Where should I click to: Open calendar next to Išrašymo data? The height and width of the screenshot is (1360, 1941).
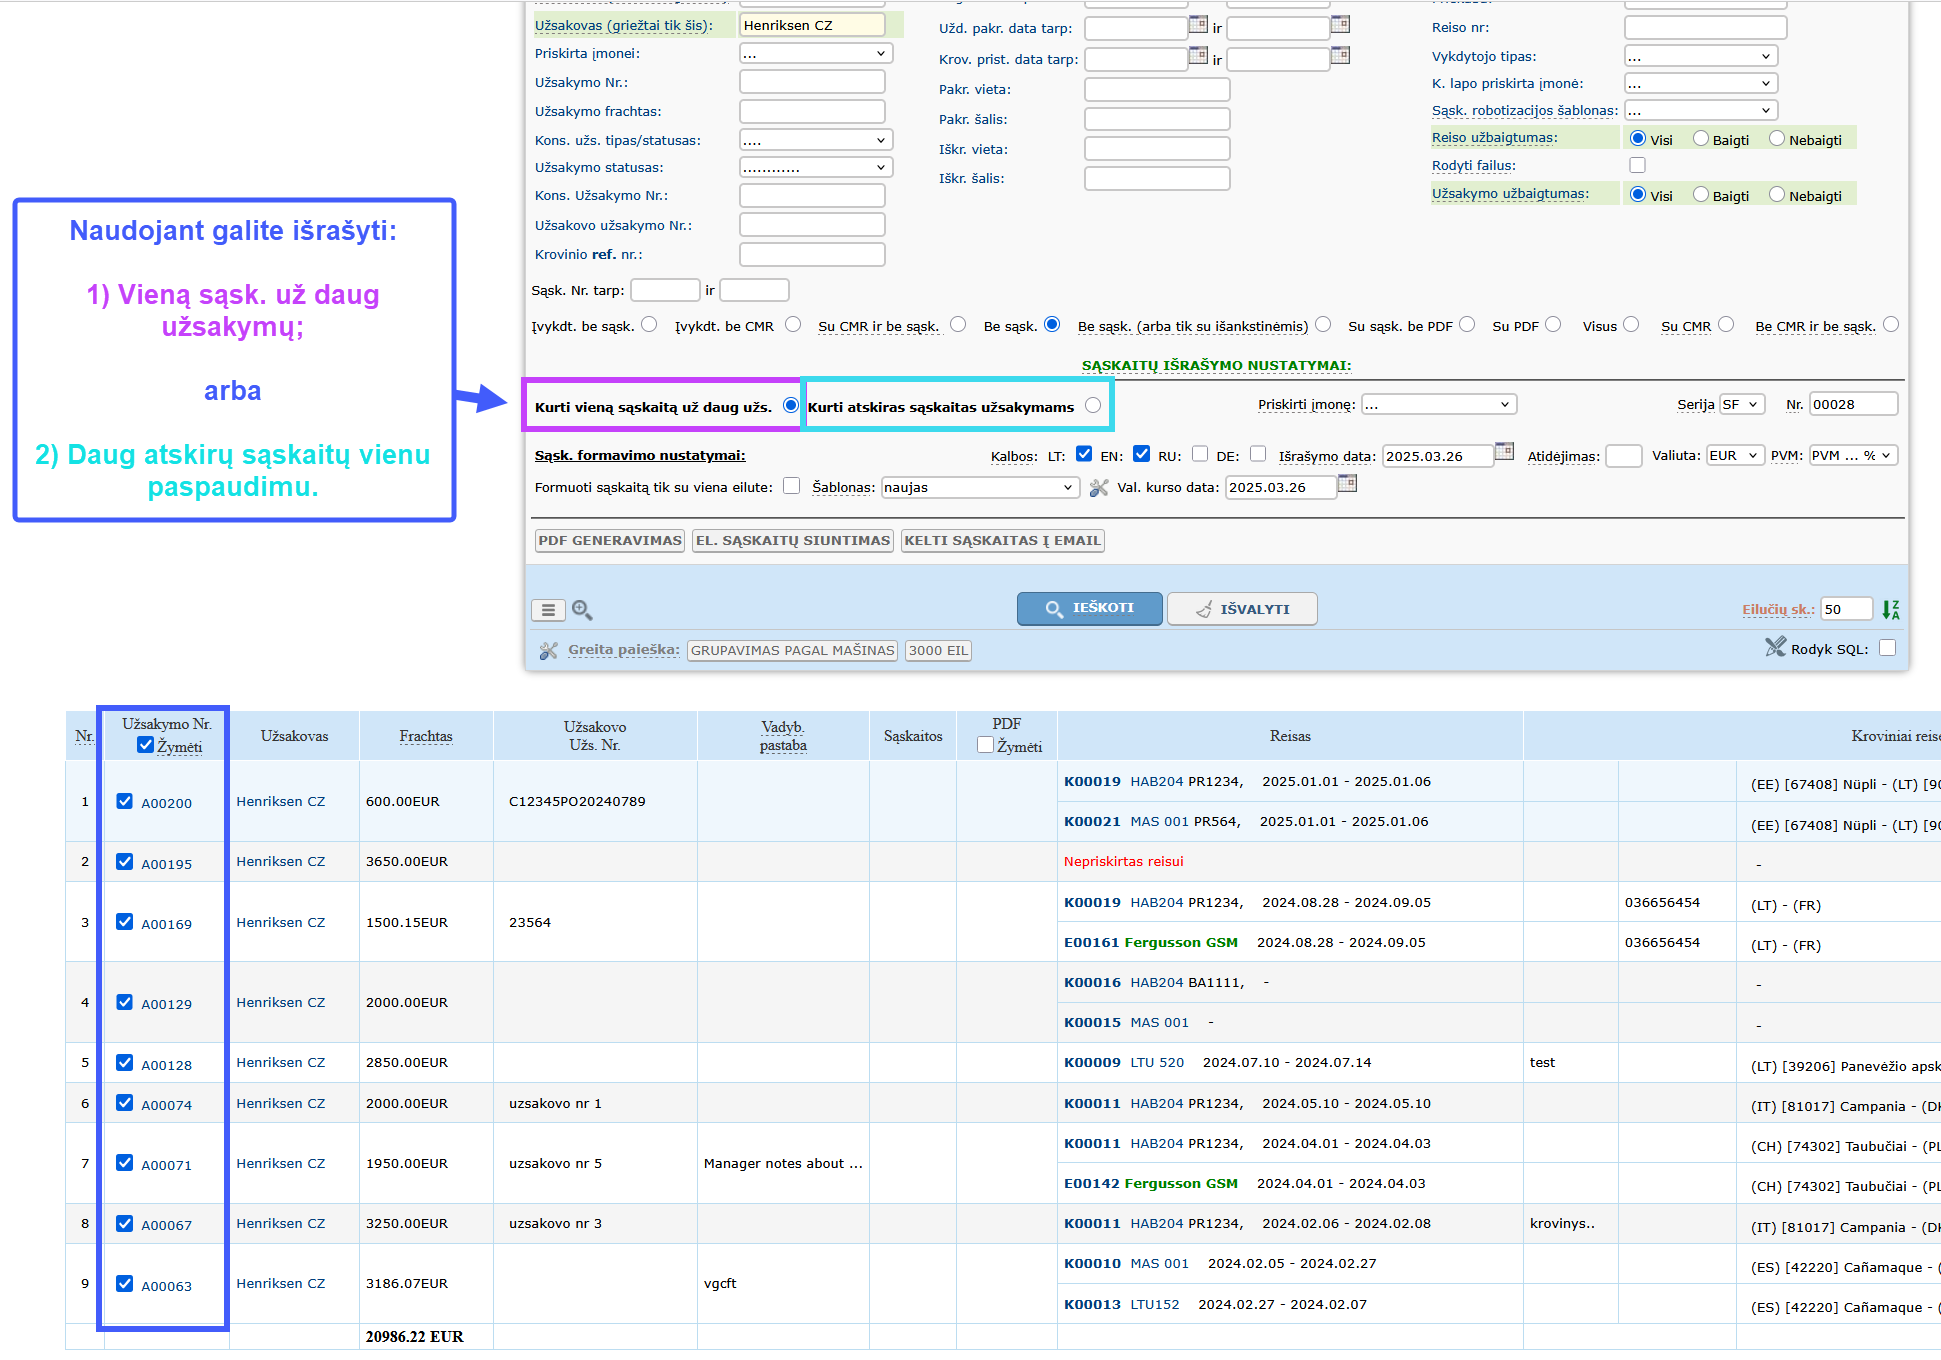(1504, 452)
